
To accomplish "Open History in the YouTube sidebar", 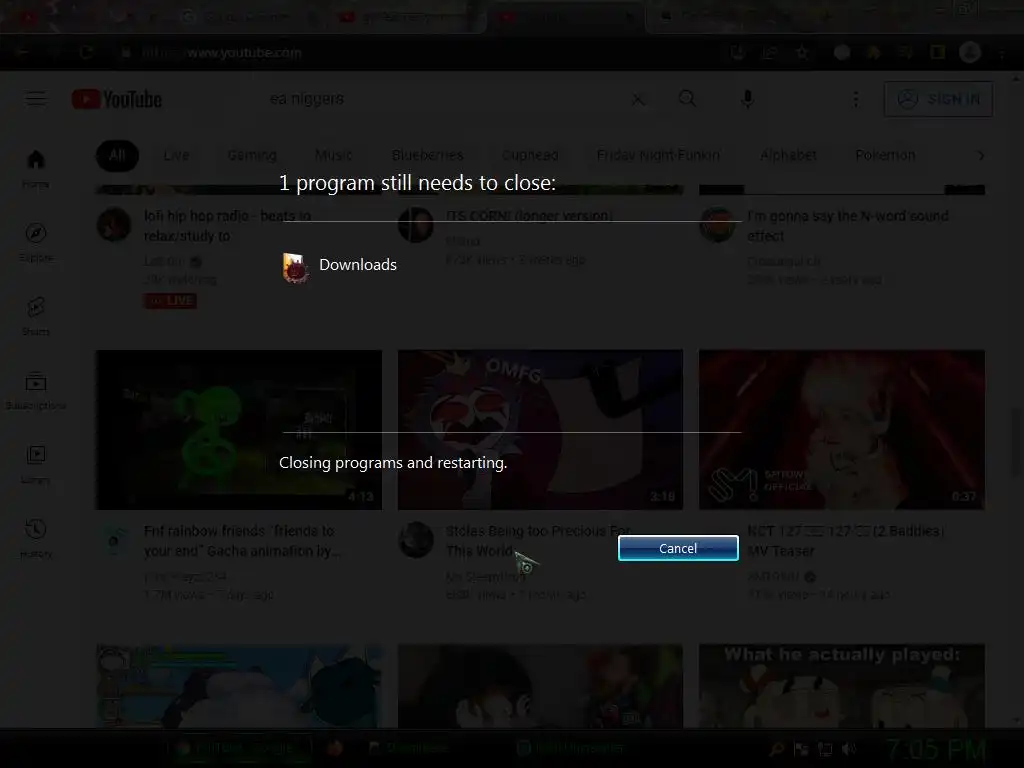I will pyautogui.click(x=36, y=538).
